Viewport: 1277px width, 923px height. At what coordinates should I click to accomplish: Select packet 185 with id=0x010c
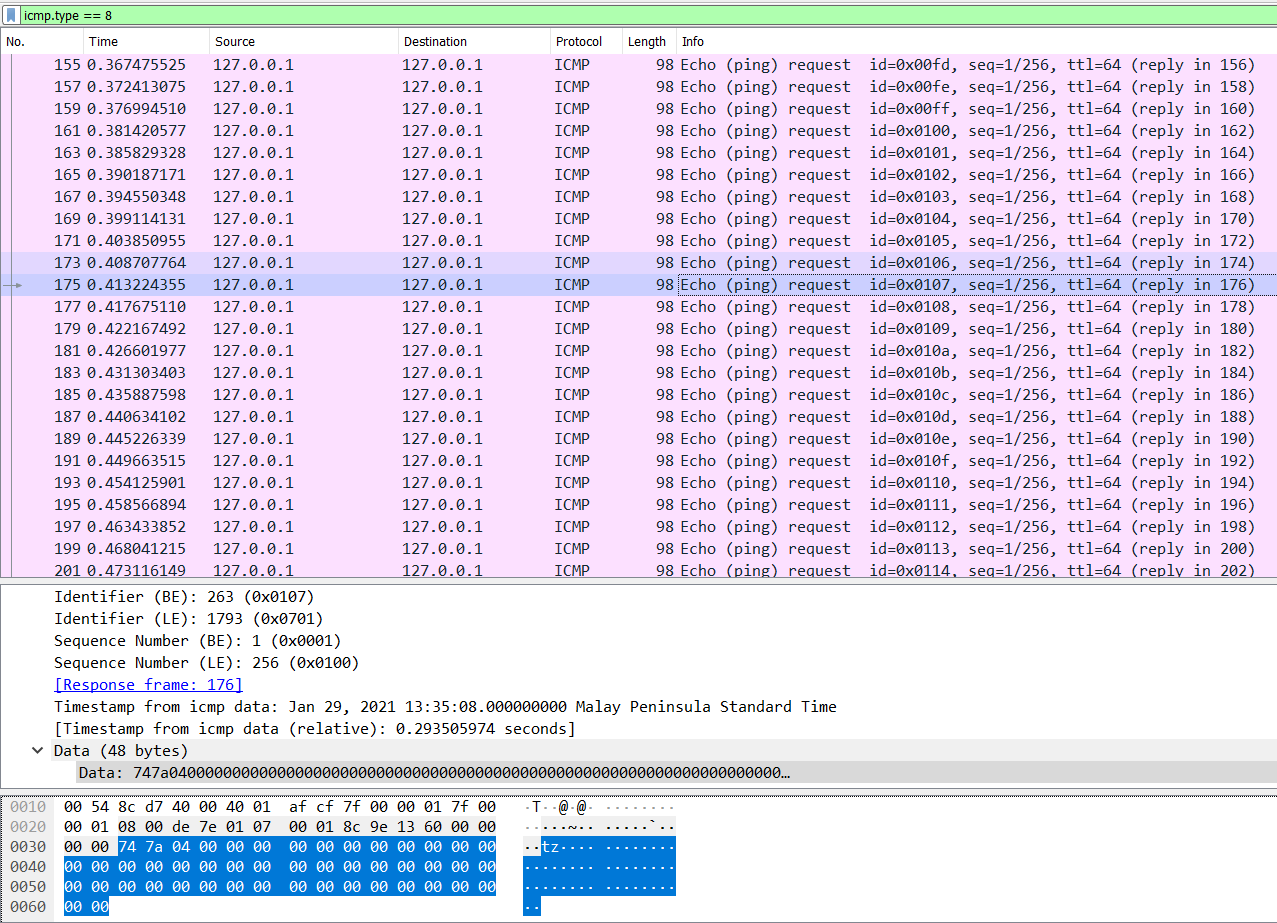click(638, 395)
